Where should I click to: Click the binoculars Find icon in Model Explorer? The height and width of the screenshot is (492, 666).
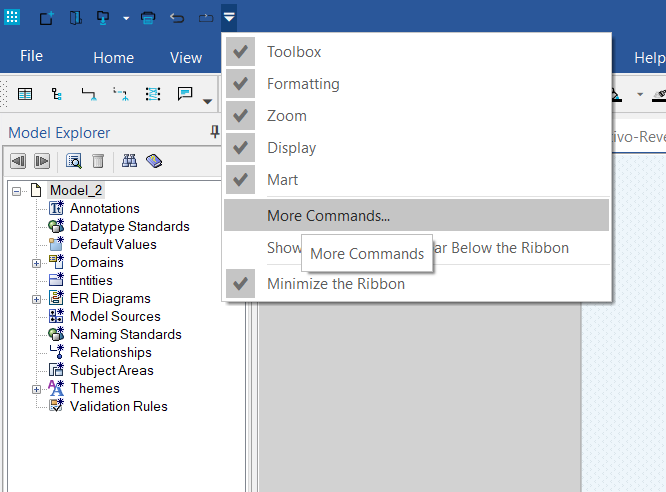pyautogui.click(x=129, y=161)
